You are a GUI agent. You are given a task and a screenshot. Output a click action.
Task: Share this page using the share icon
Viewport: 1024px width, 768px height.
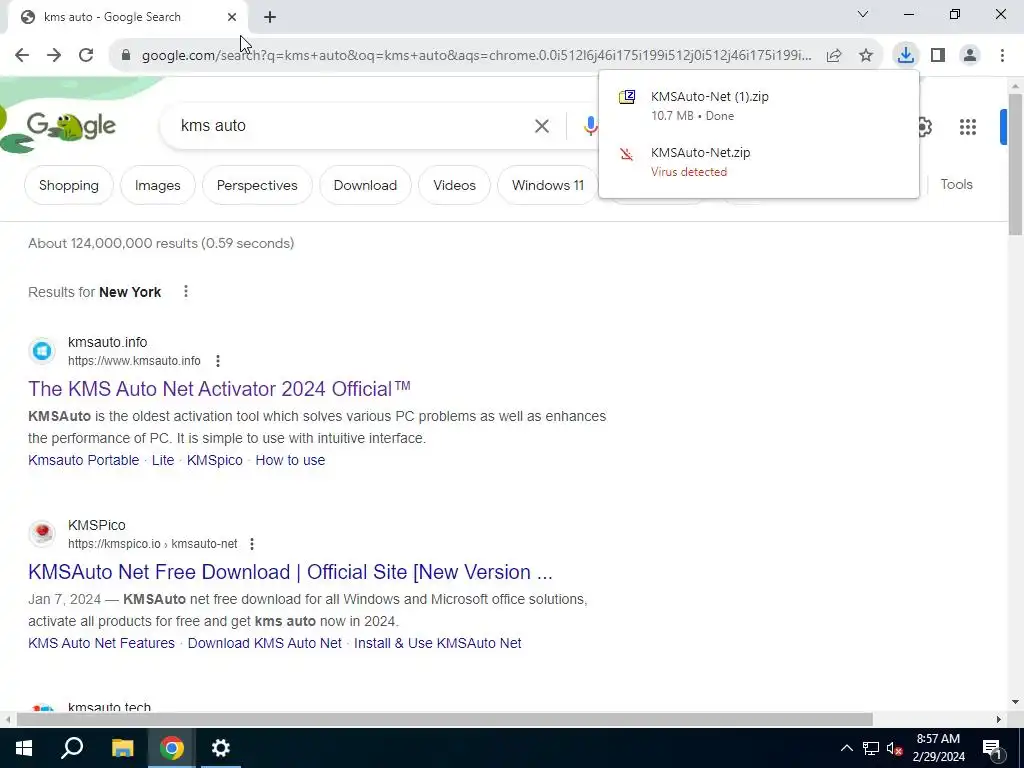point(834,56)
